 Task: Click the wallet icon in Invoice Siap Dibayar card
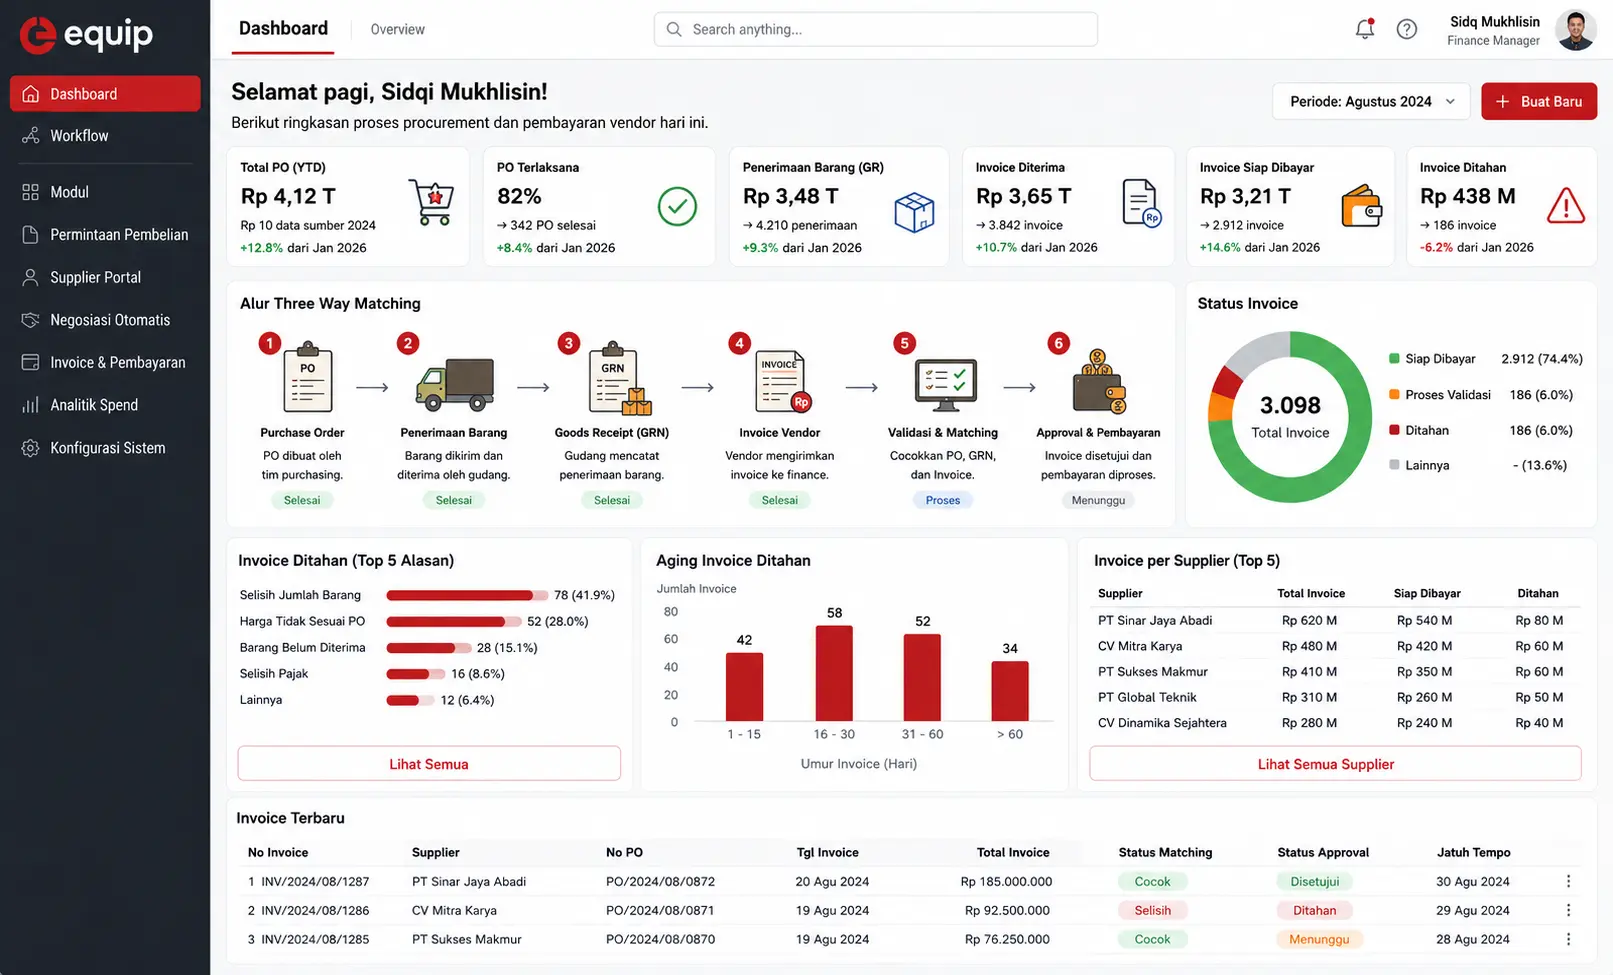[x=1361, y=206]
